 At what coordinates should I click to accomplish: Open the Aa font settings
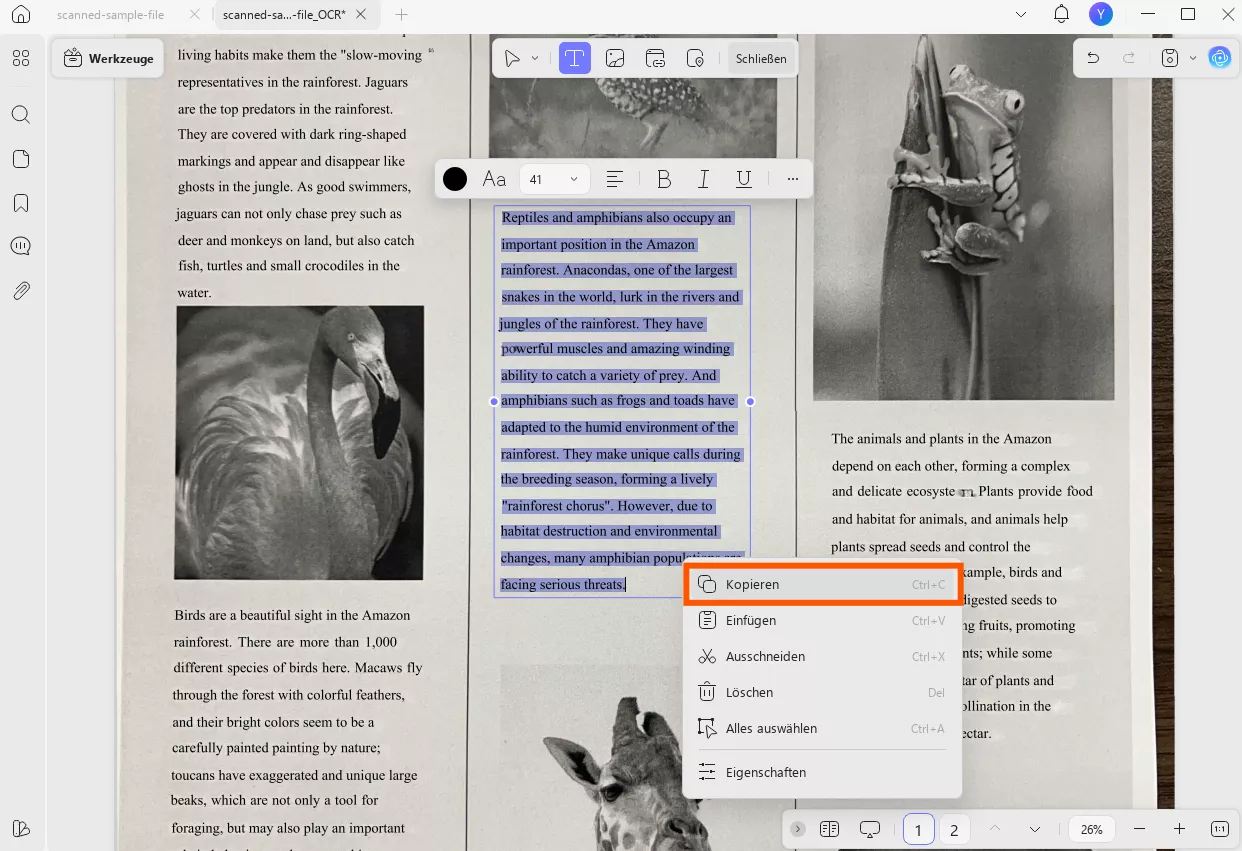coord(494,179)
